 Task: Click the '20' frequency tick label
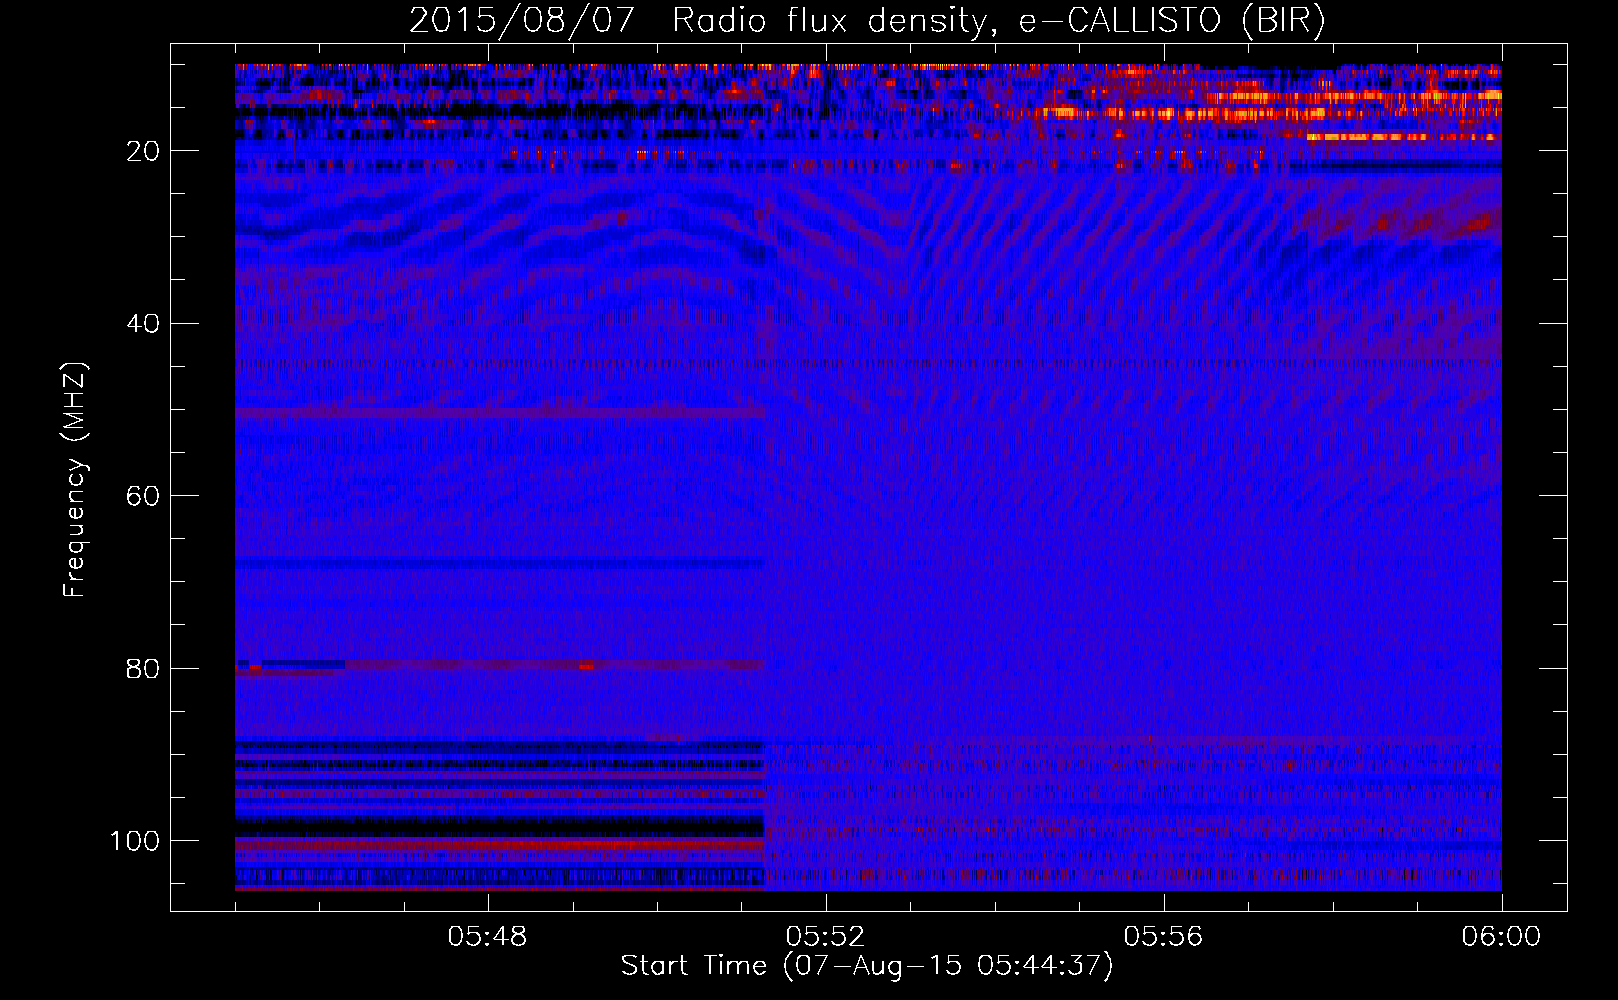click(144, 151)
